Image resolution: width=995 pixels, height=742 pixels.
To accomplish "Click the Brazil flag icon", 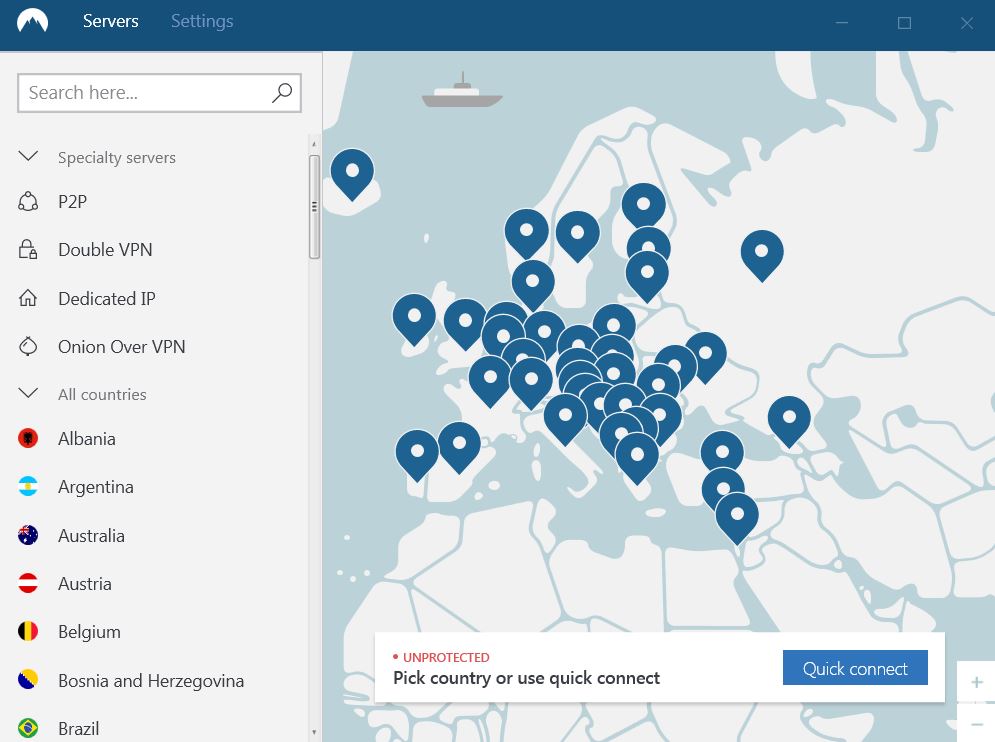I will [28, 727].
